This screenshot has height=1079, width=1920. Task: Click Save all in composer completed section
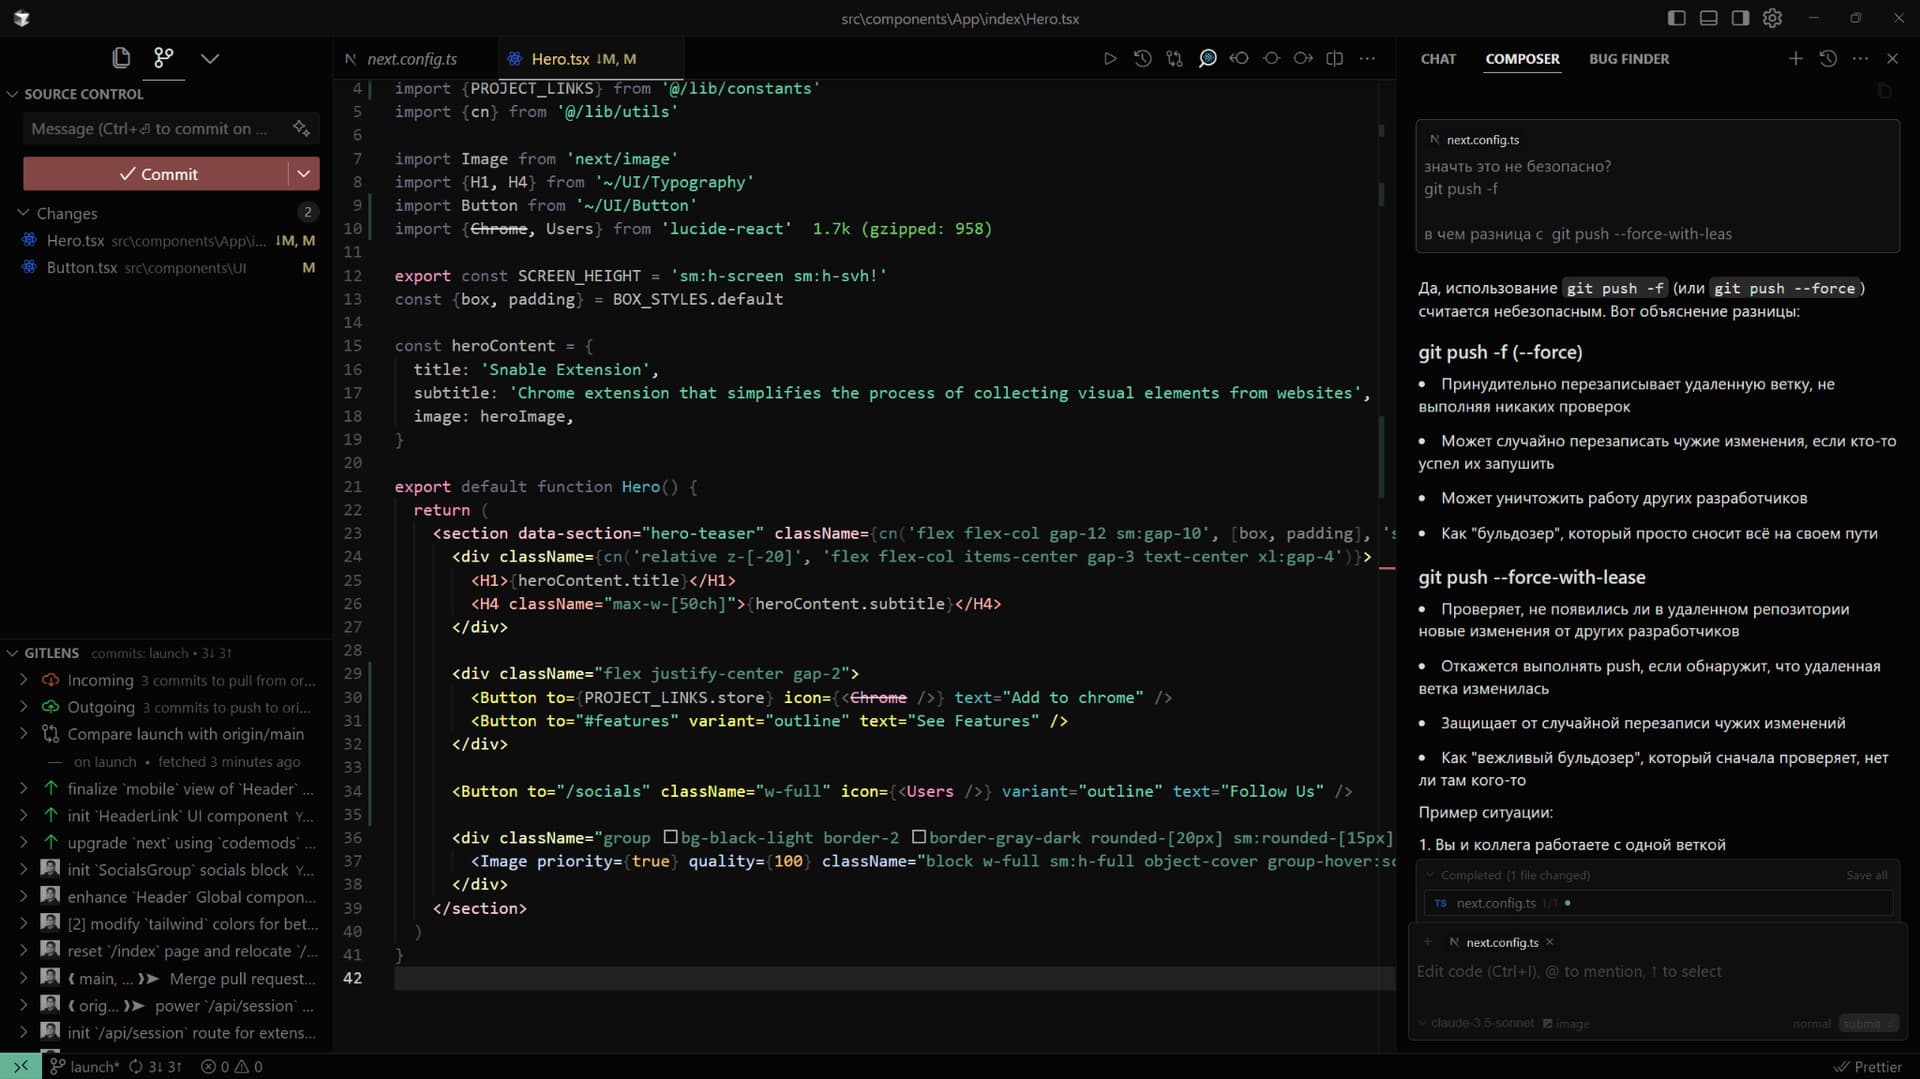point(1866,875)
